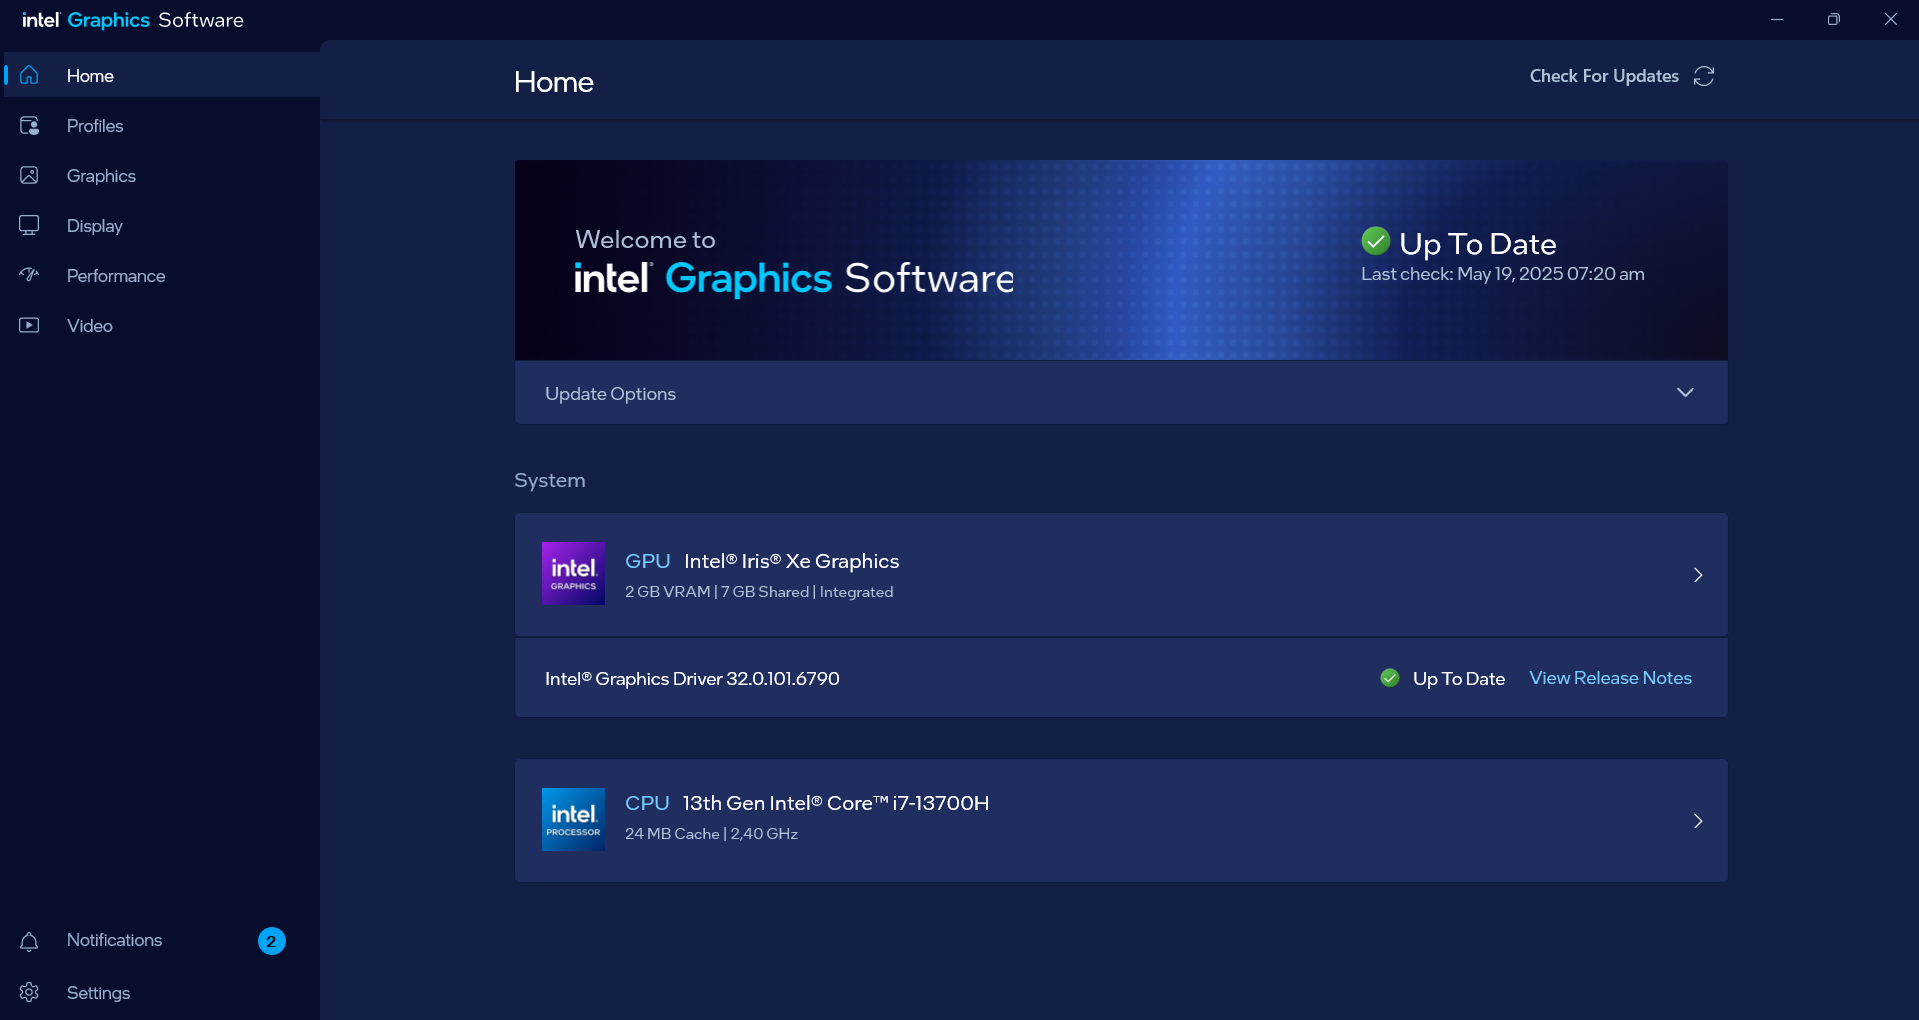Click Up To Date banner heading
This screenshot has height=1020, width=1919.
pos(1478,244)
